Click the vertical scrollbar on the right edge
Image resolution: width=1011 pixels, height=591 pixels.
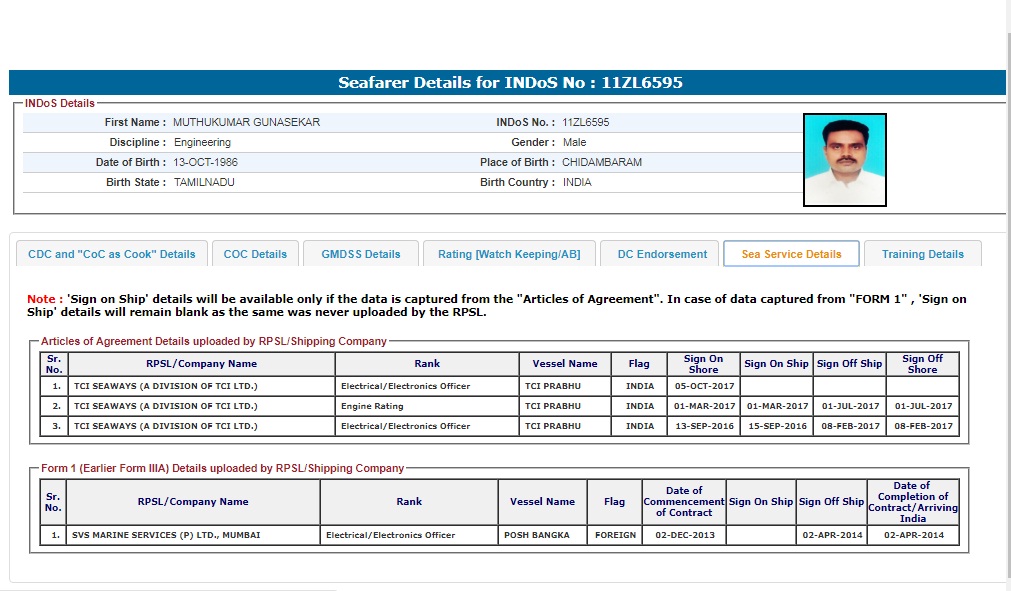click(1005, 300)
